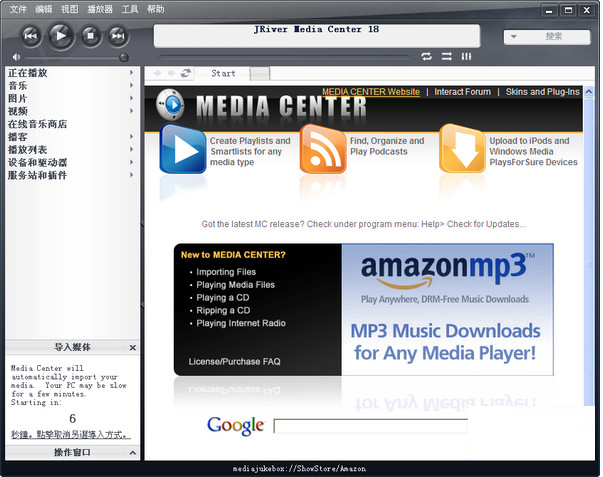Toggle repeat mode icon
This screenshot has width=603, height=477.
click(426, 57)
